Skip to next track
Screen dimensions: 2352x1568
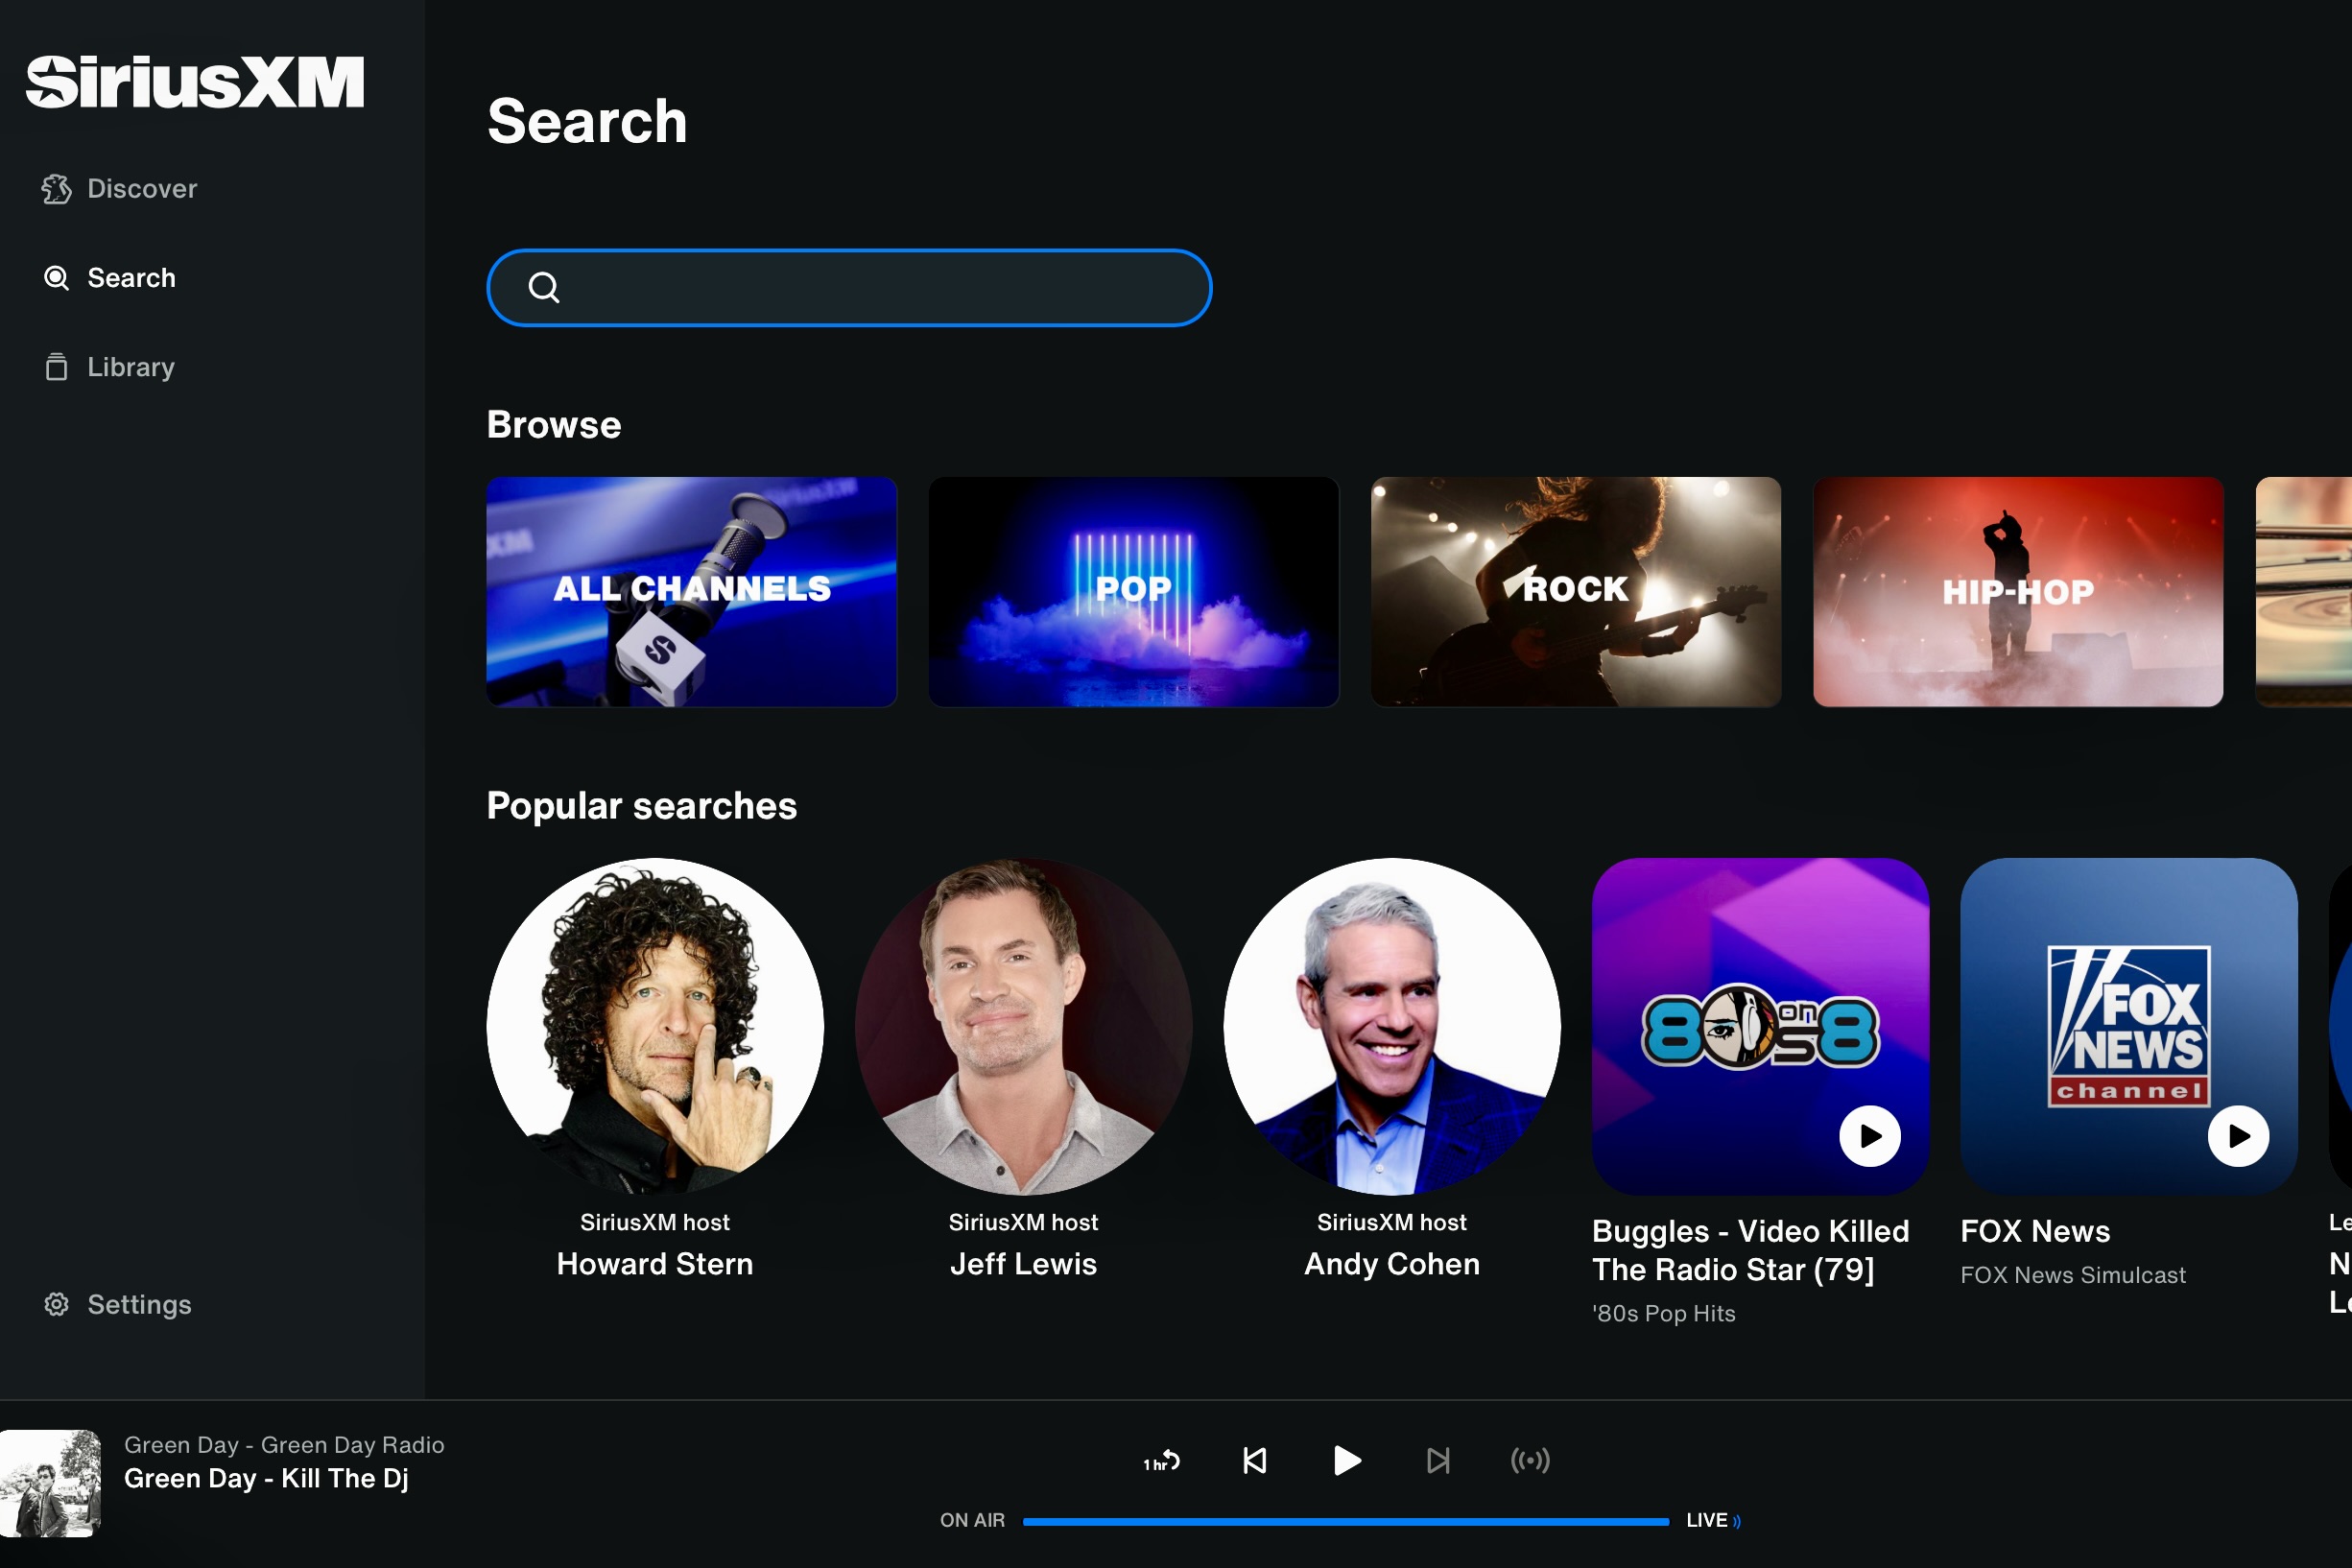(1438, 1461)
